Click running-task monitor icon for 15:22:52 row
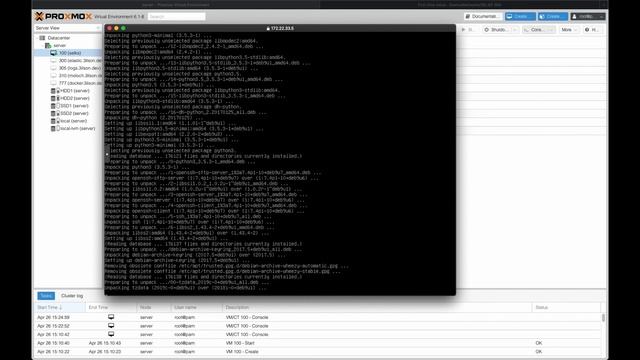This screenshot has width=640, height=360. 111,326
